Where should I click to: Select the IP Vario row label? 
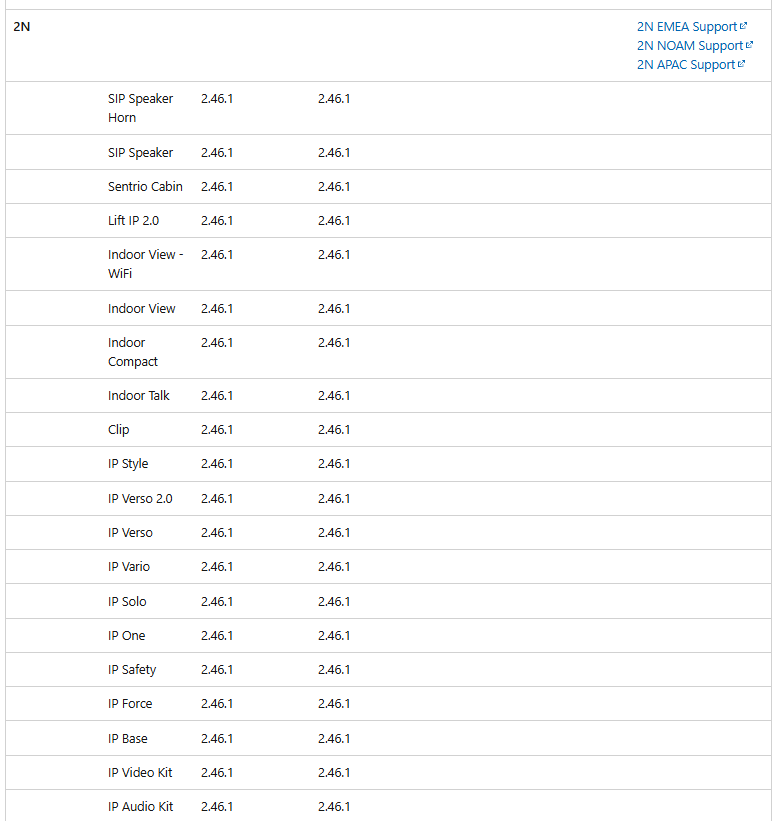tap(129, 567)
